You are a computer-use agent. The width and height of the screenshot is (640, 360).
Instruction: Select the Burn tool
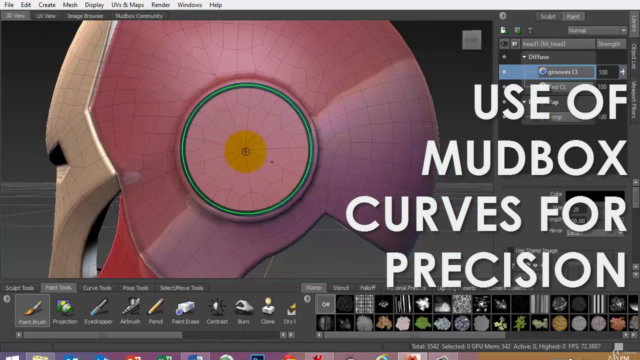tap(243, 311)
